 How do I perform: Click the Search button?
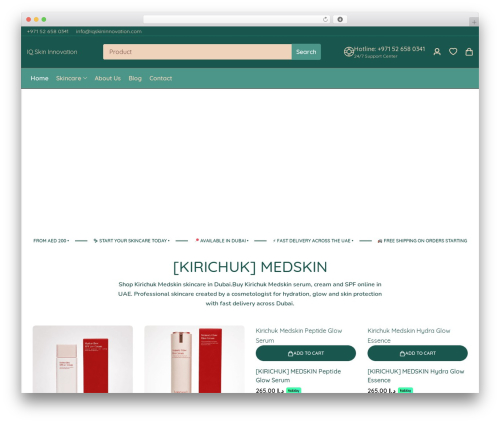pyautogui.click(x=306, y=52)
